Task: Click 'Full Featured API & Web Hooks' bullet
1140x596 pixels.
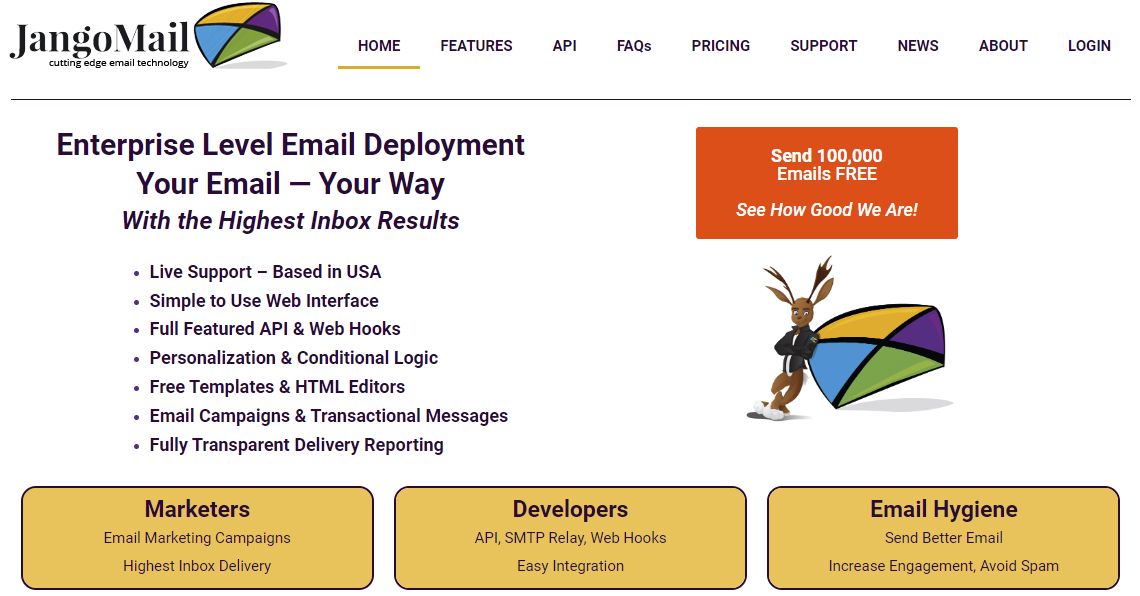Action: click(275, 329)
